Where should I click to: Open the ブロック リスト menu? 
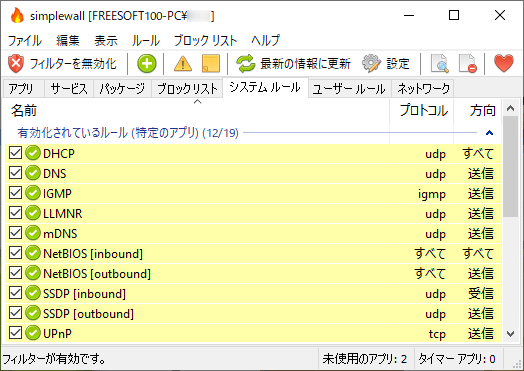pyautogui.click(x=205, y=40)
